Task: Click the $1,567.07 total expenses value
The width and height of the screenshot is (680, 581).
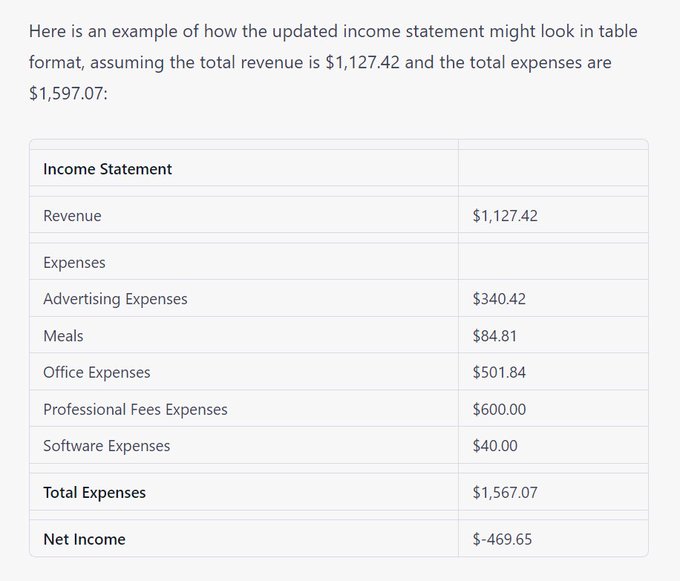Action: point(505,492)
